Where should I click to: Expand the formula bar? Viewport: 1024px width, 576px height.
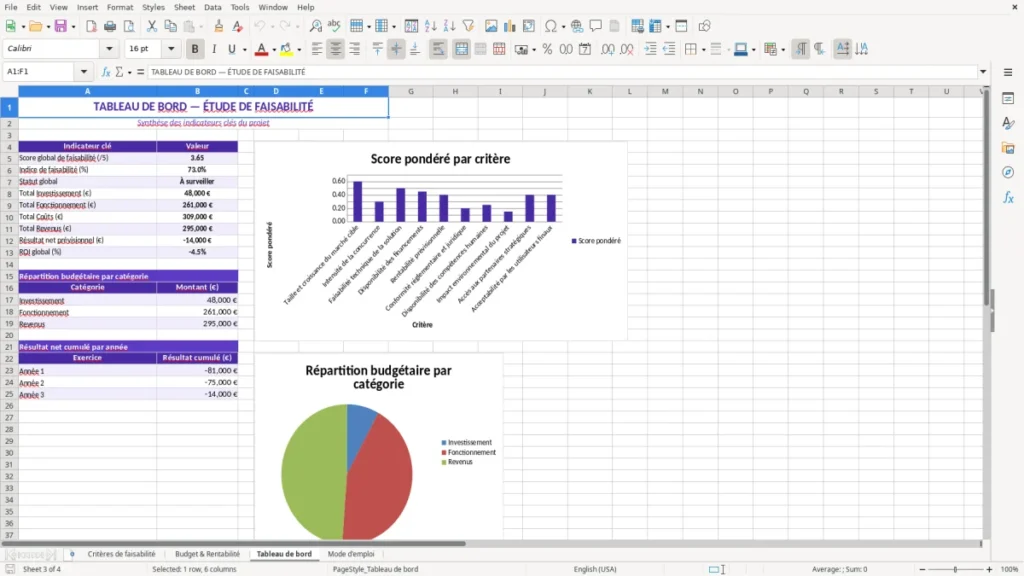point(983,72)
